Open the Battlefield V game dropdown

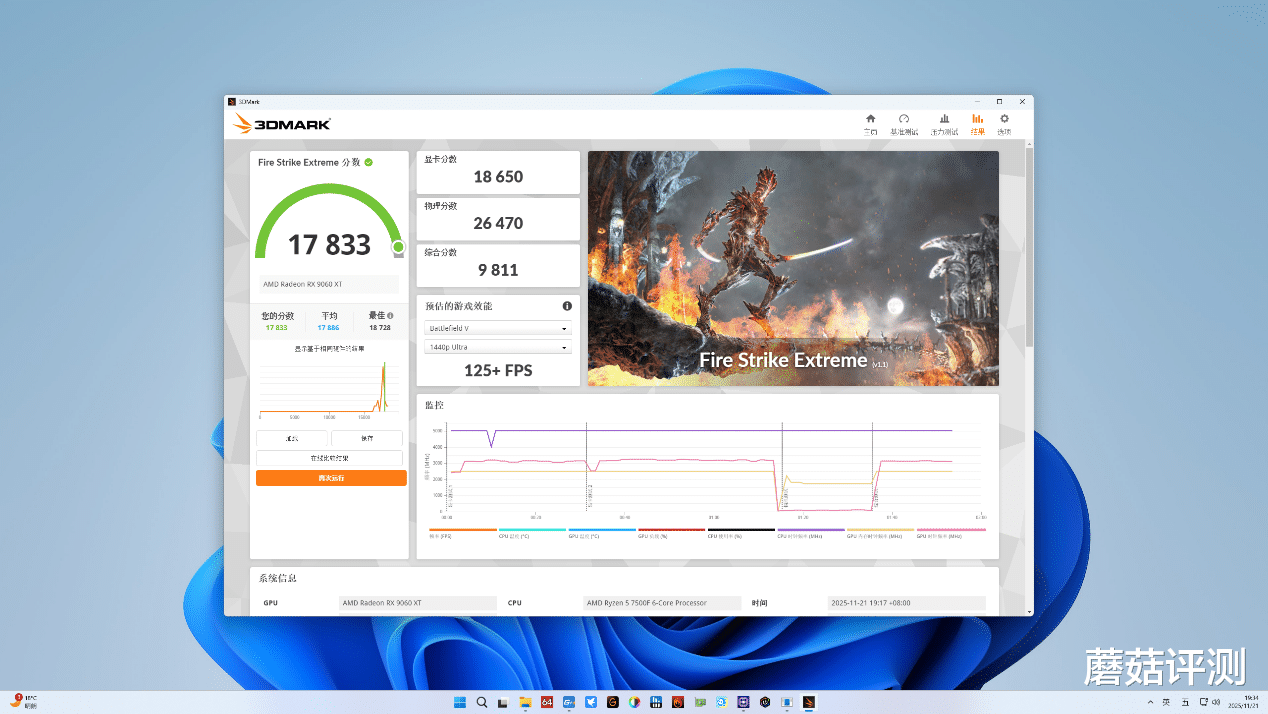498,328
